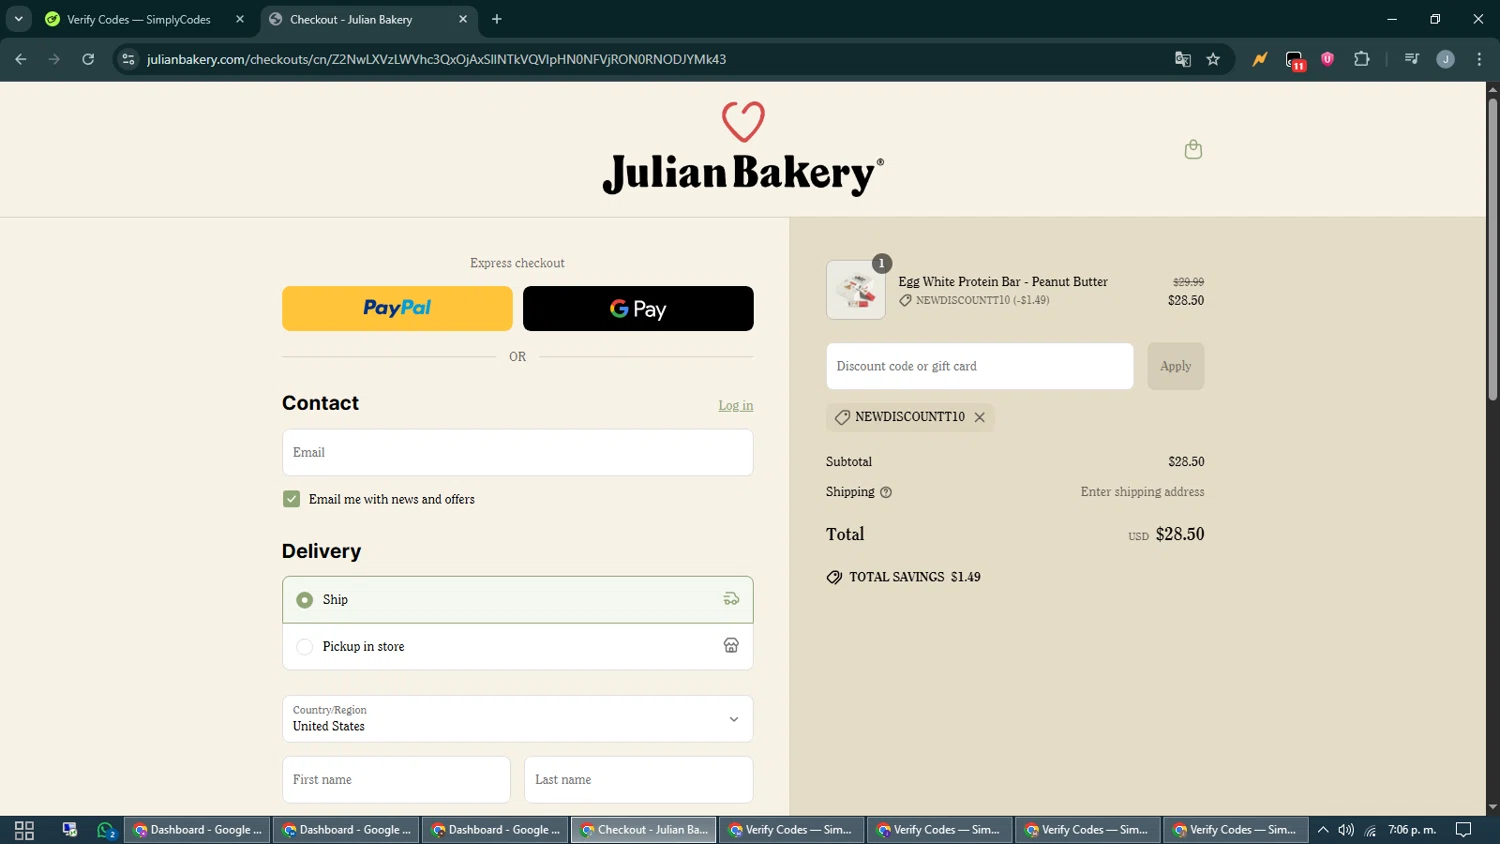Click the media control icon in toolbar
The height and width of the screenshot is (844, 1500).
[1411, 59]
